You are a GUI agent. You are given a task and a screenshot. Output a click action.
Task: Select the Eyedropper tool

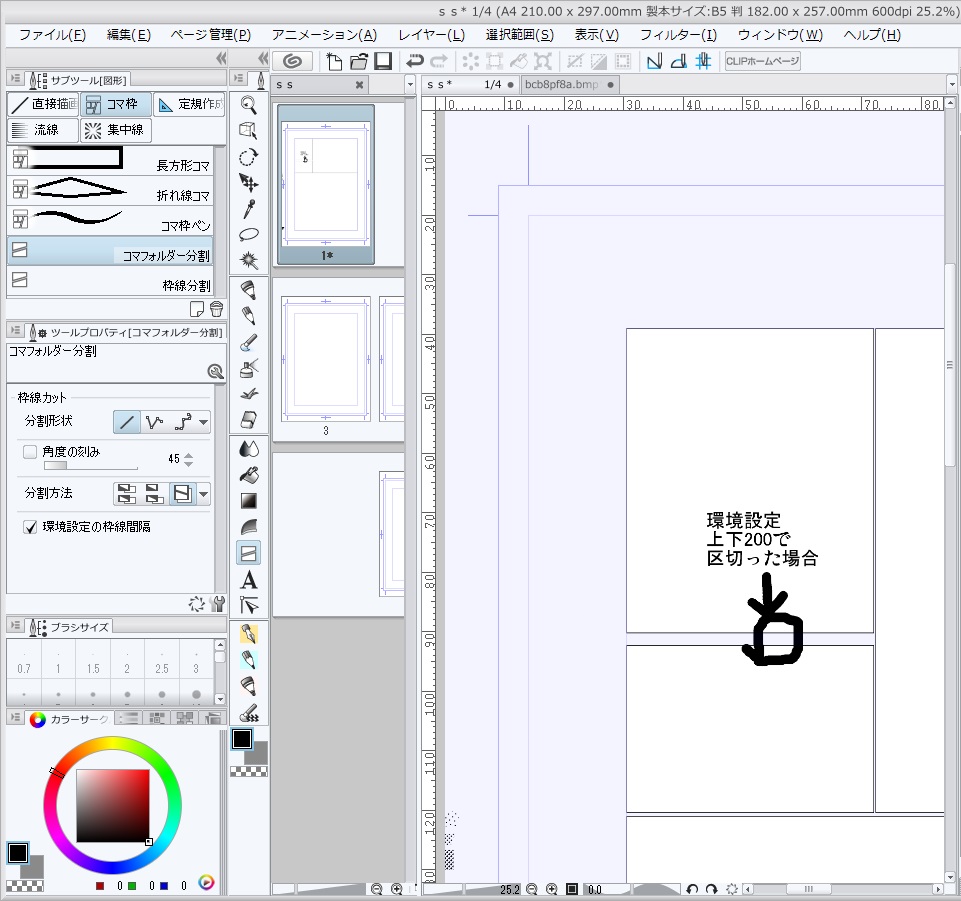(x=249, y=209)
